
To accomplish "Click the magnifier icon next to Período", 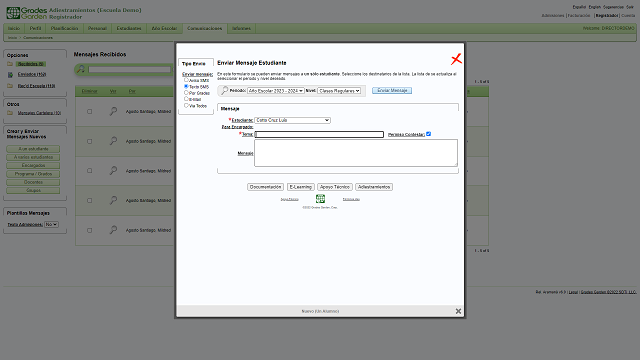I will pyautogui.click(x=224, y=91).
